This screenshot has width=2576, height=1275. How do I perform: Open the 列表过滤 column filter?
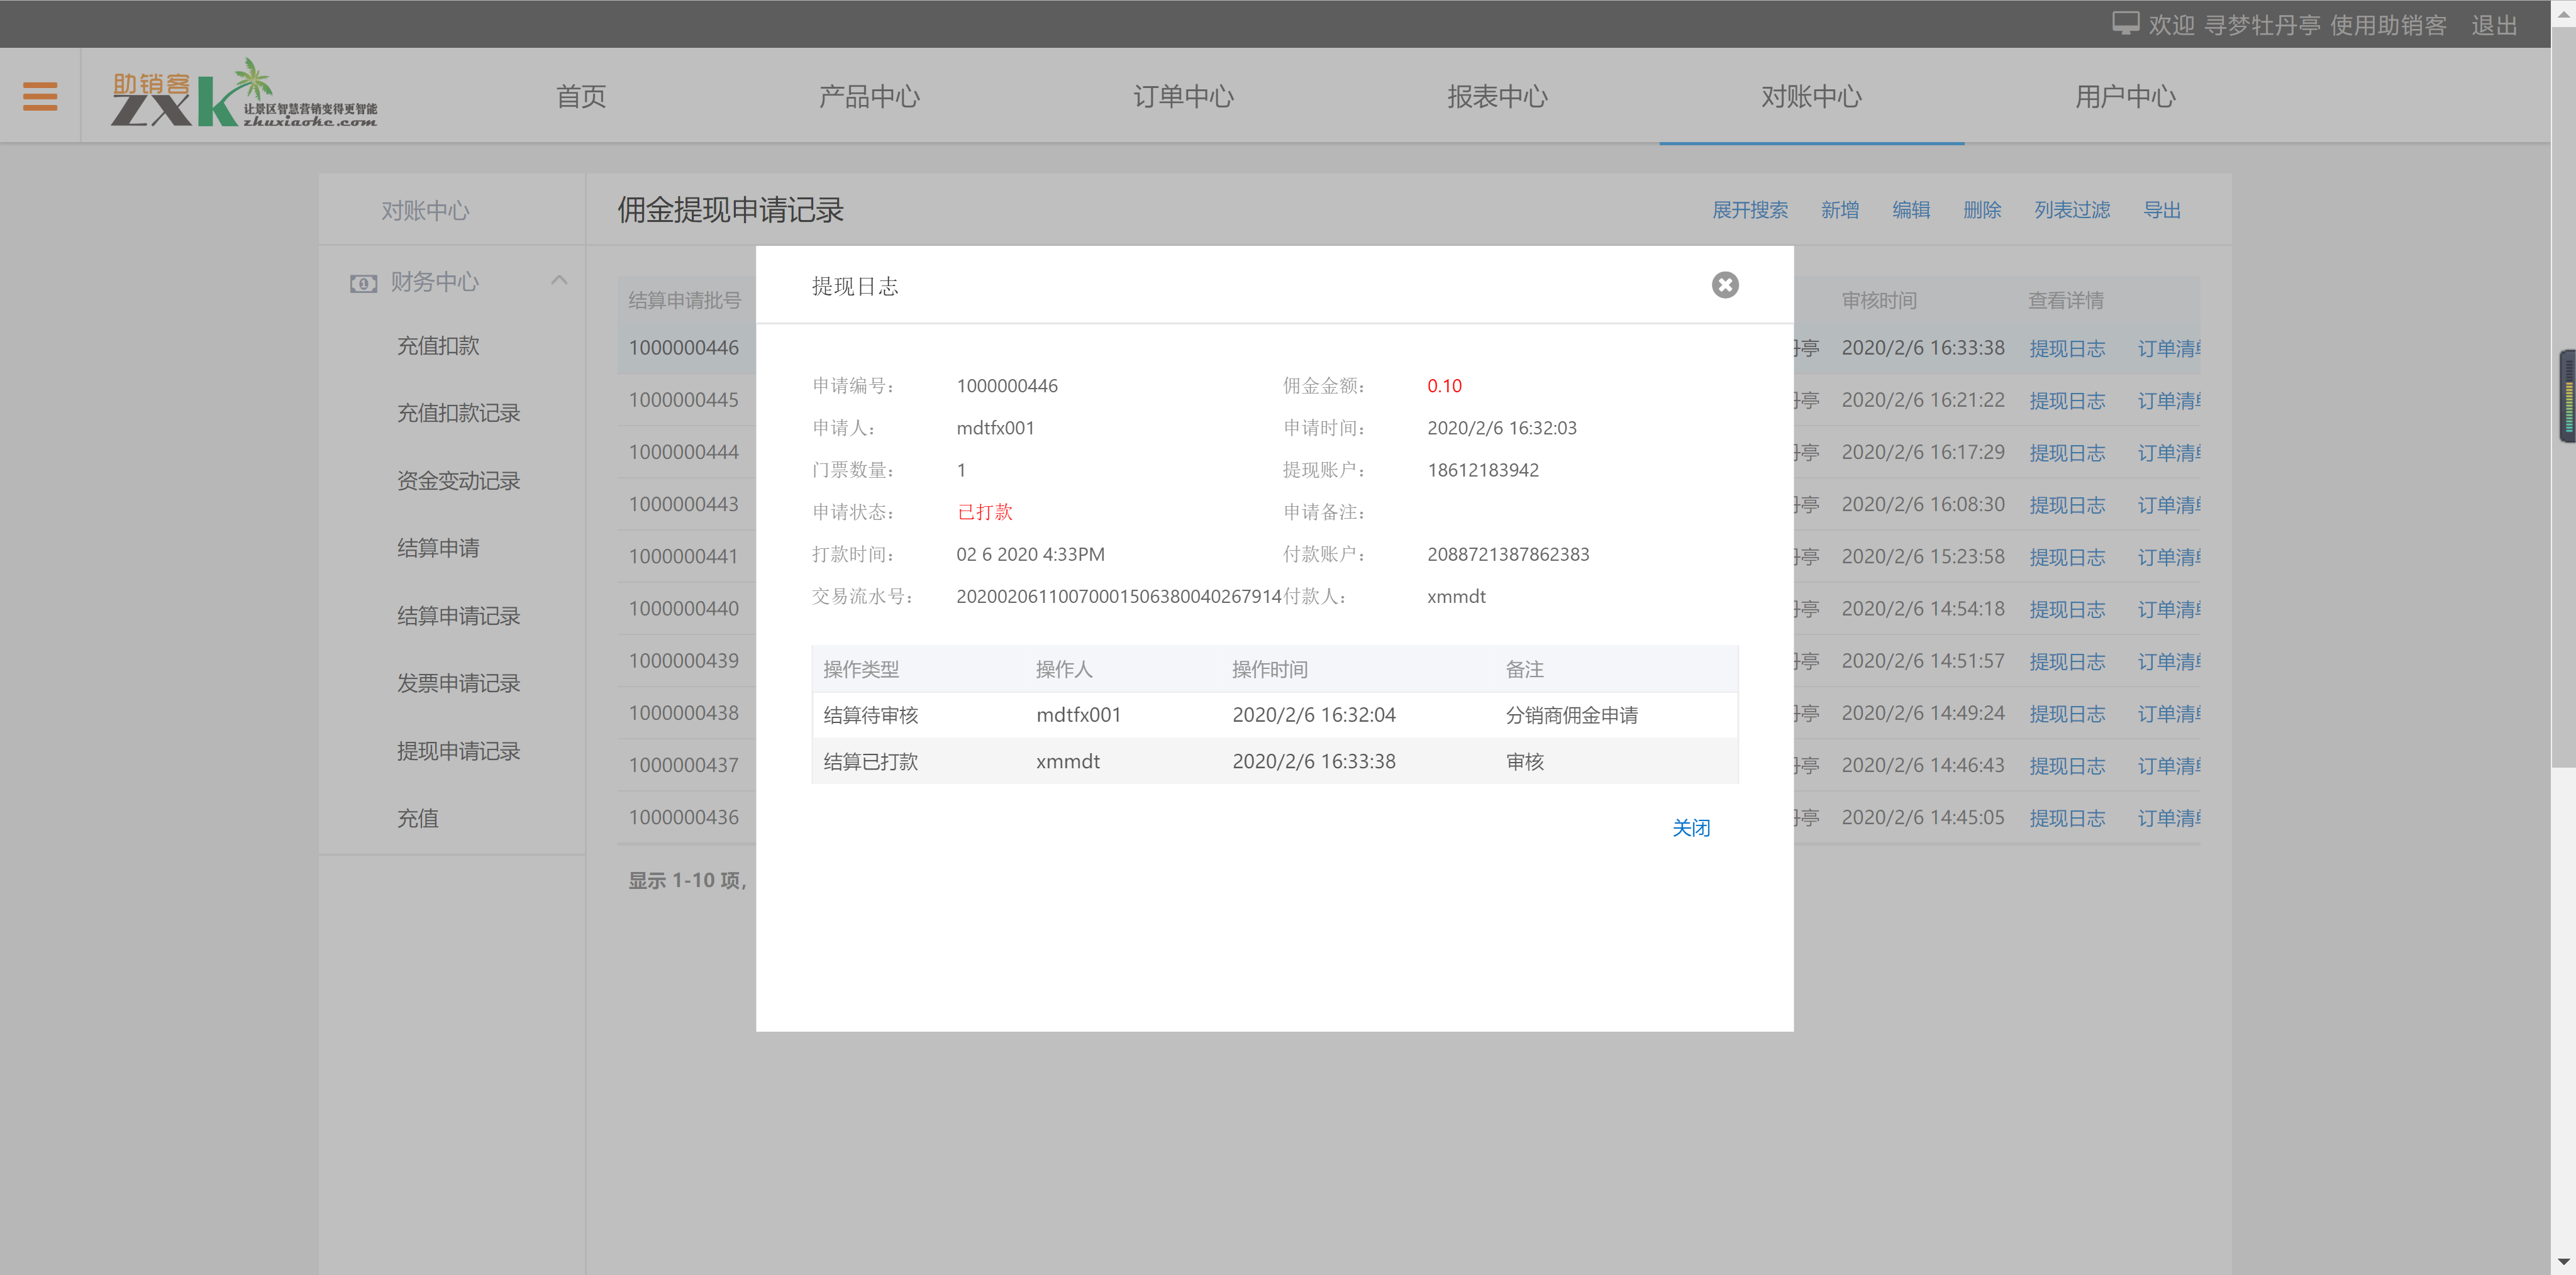point(2071,210)
